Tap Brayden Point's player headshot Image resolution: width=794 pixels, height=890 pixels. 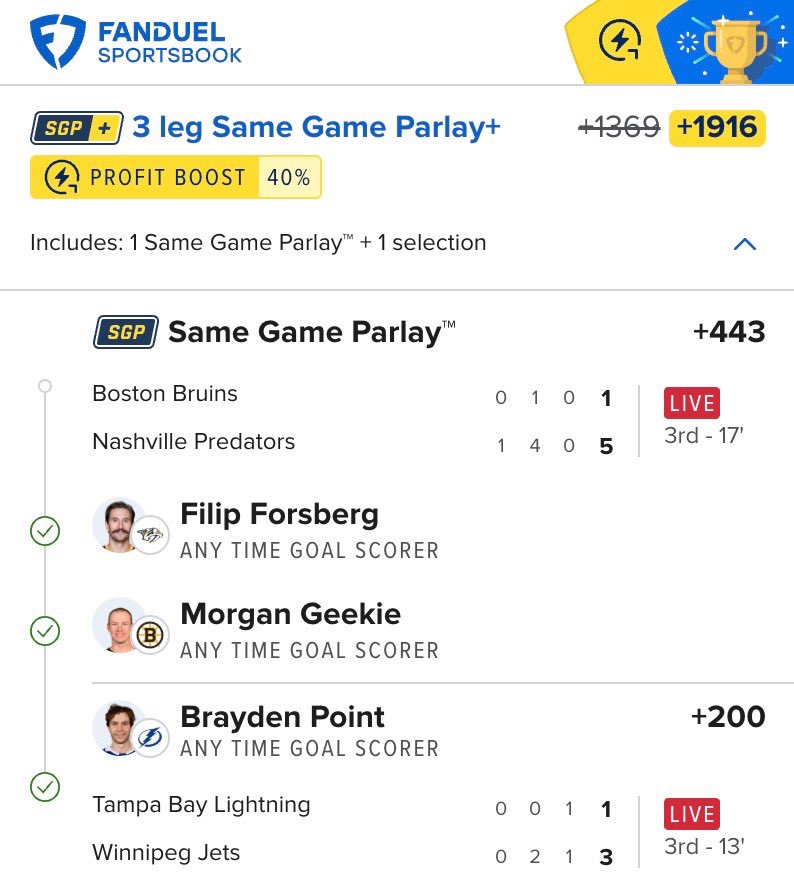(x=119, y=728)
